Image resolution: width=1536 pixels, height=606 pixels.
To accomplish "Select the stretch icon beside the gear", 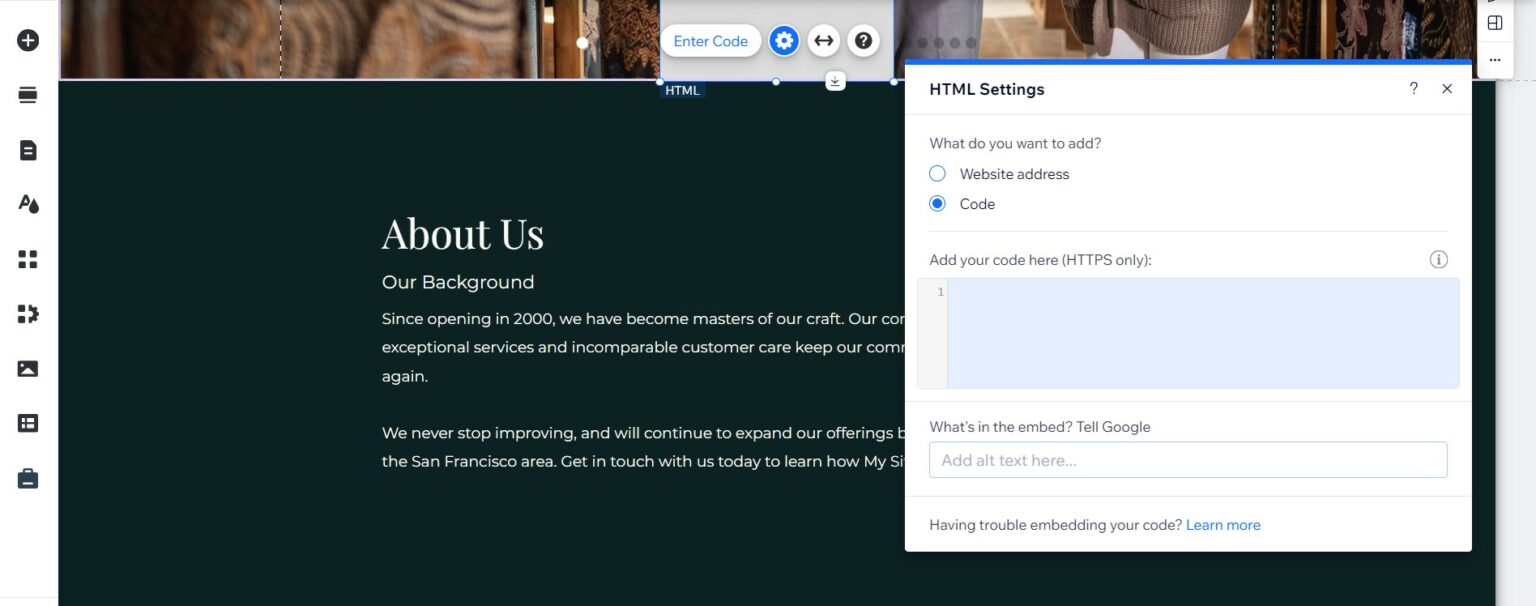I will 824,40.
